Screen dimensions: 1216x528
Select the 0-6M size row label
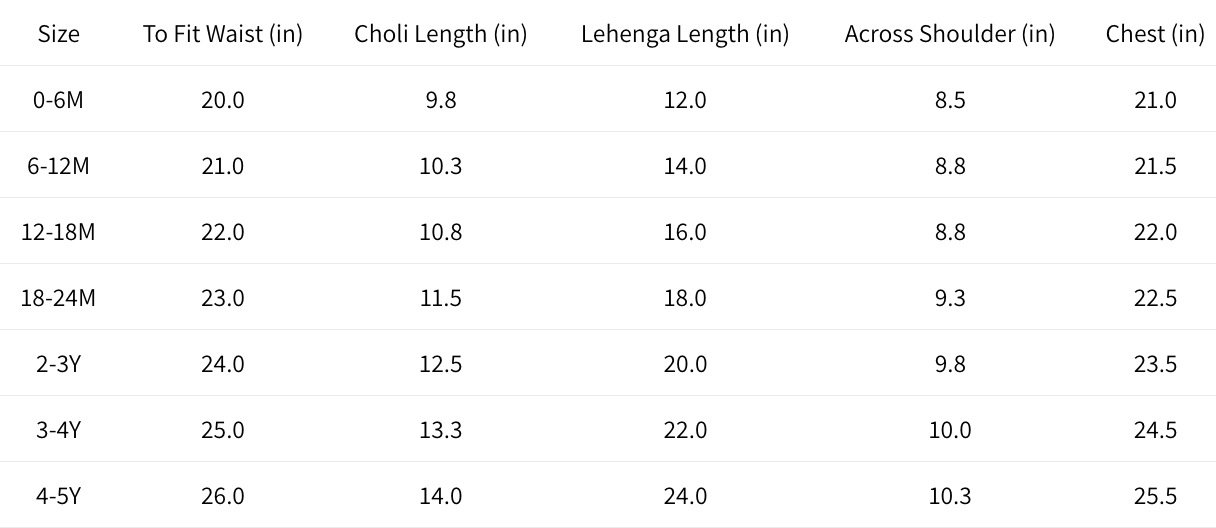[58, 100]
